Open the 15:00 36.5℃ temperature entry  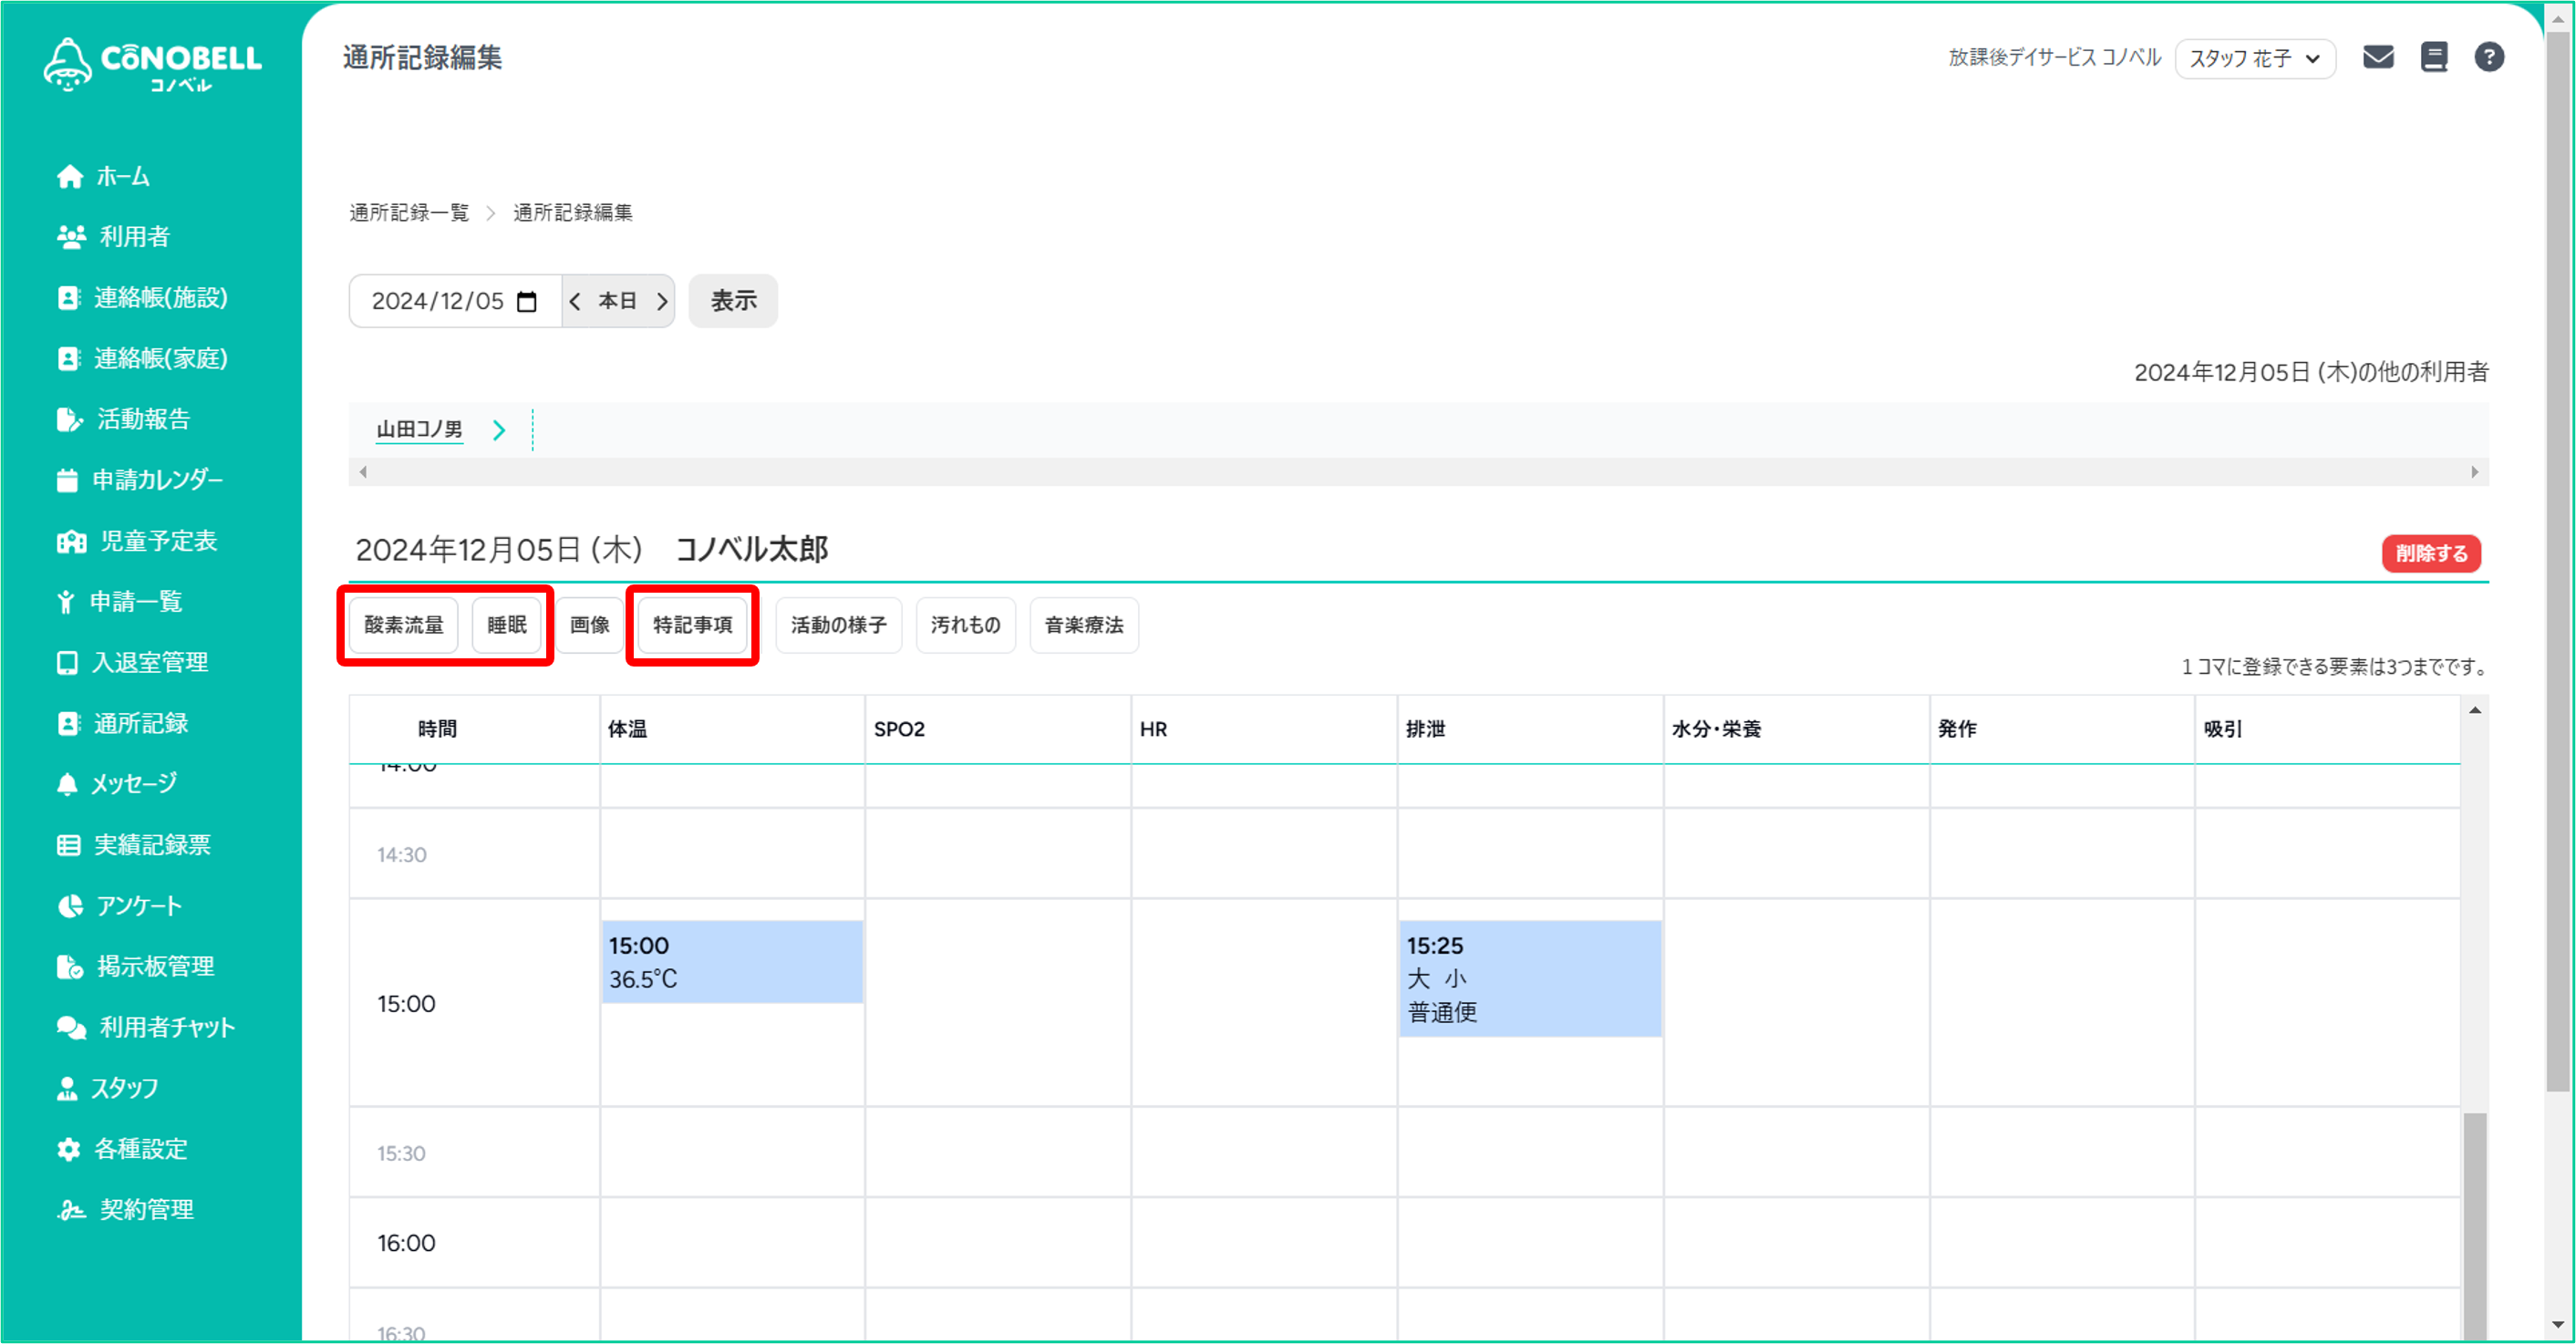click(732, 962)
